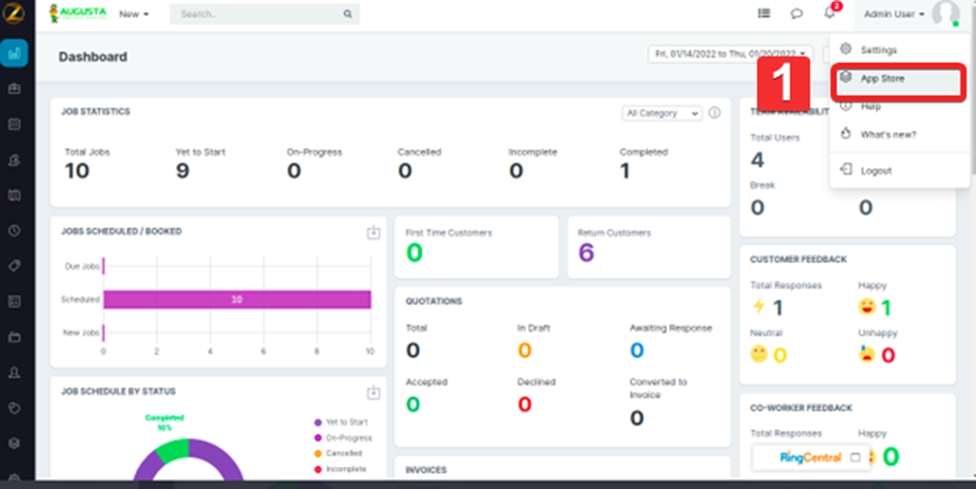Click the Job Statistics info icon

point(715,113)
